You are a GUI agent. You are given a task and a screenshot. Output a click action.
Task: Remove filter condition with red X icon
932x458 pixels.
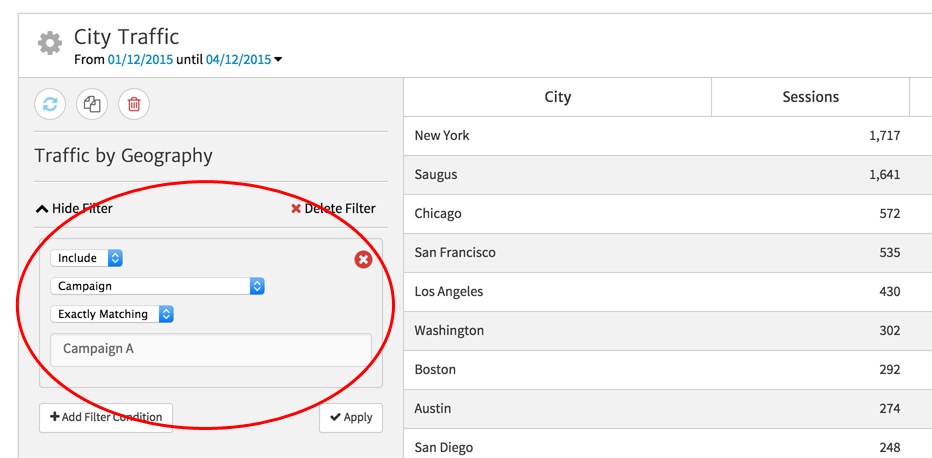363,259
